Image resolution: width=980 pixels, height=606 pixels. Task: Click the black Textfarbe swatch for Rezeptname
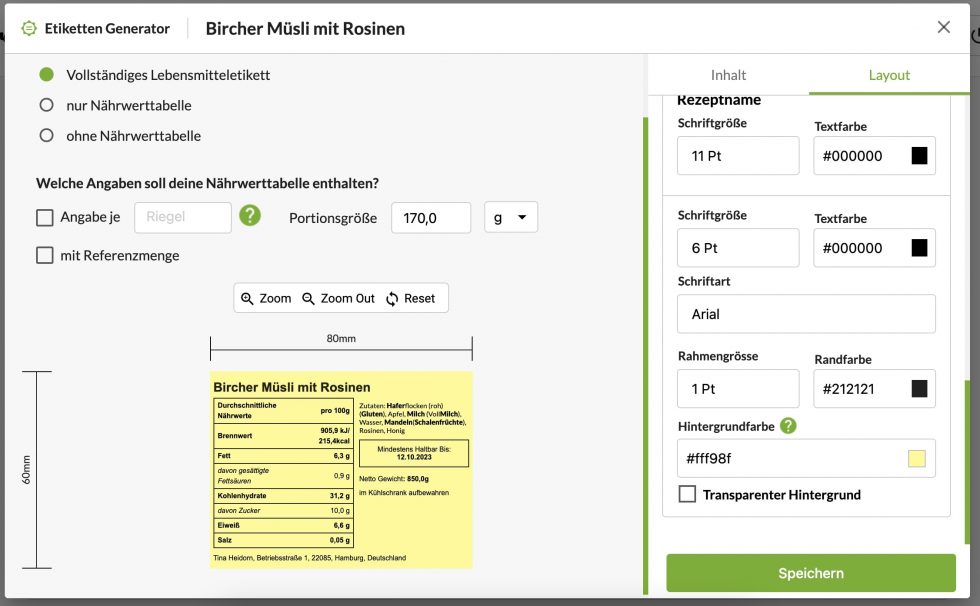tap(919, 155)
